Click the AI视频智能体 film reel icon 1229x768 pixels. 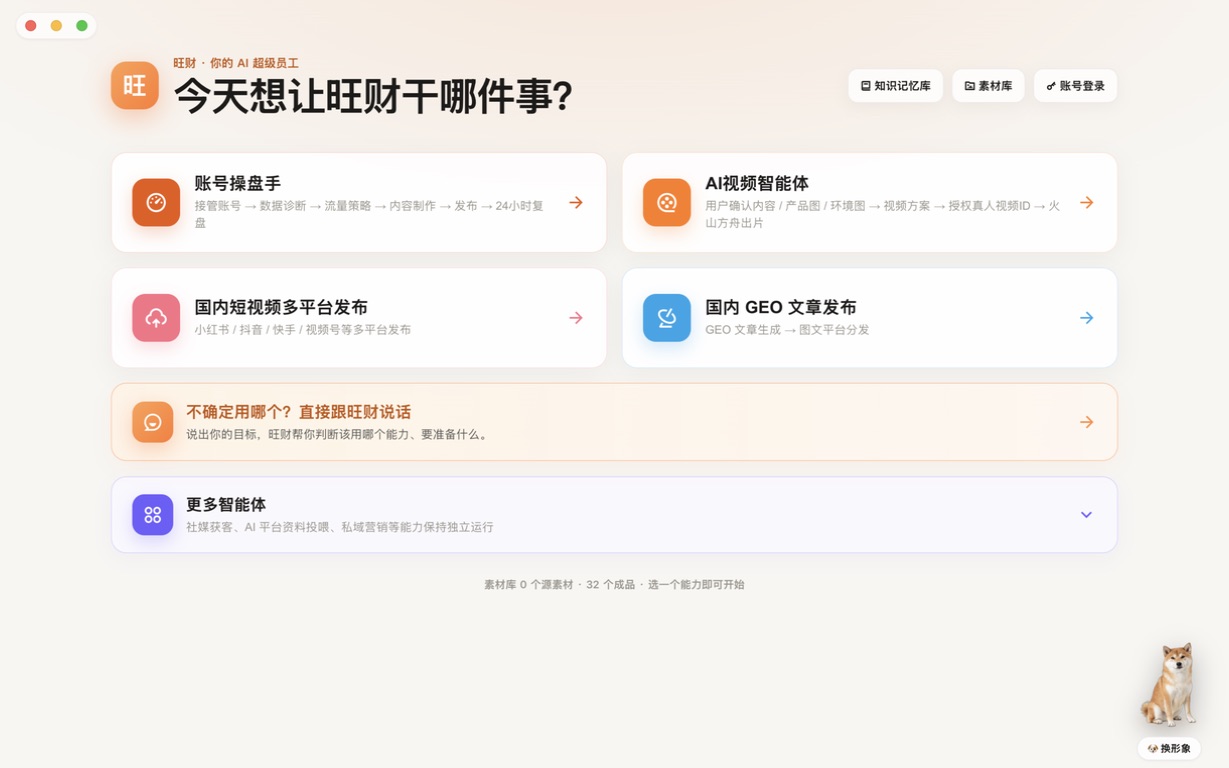click(x=667, y=202)
